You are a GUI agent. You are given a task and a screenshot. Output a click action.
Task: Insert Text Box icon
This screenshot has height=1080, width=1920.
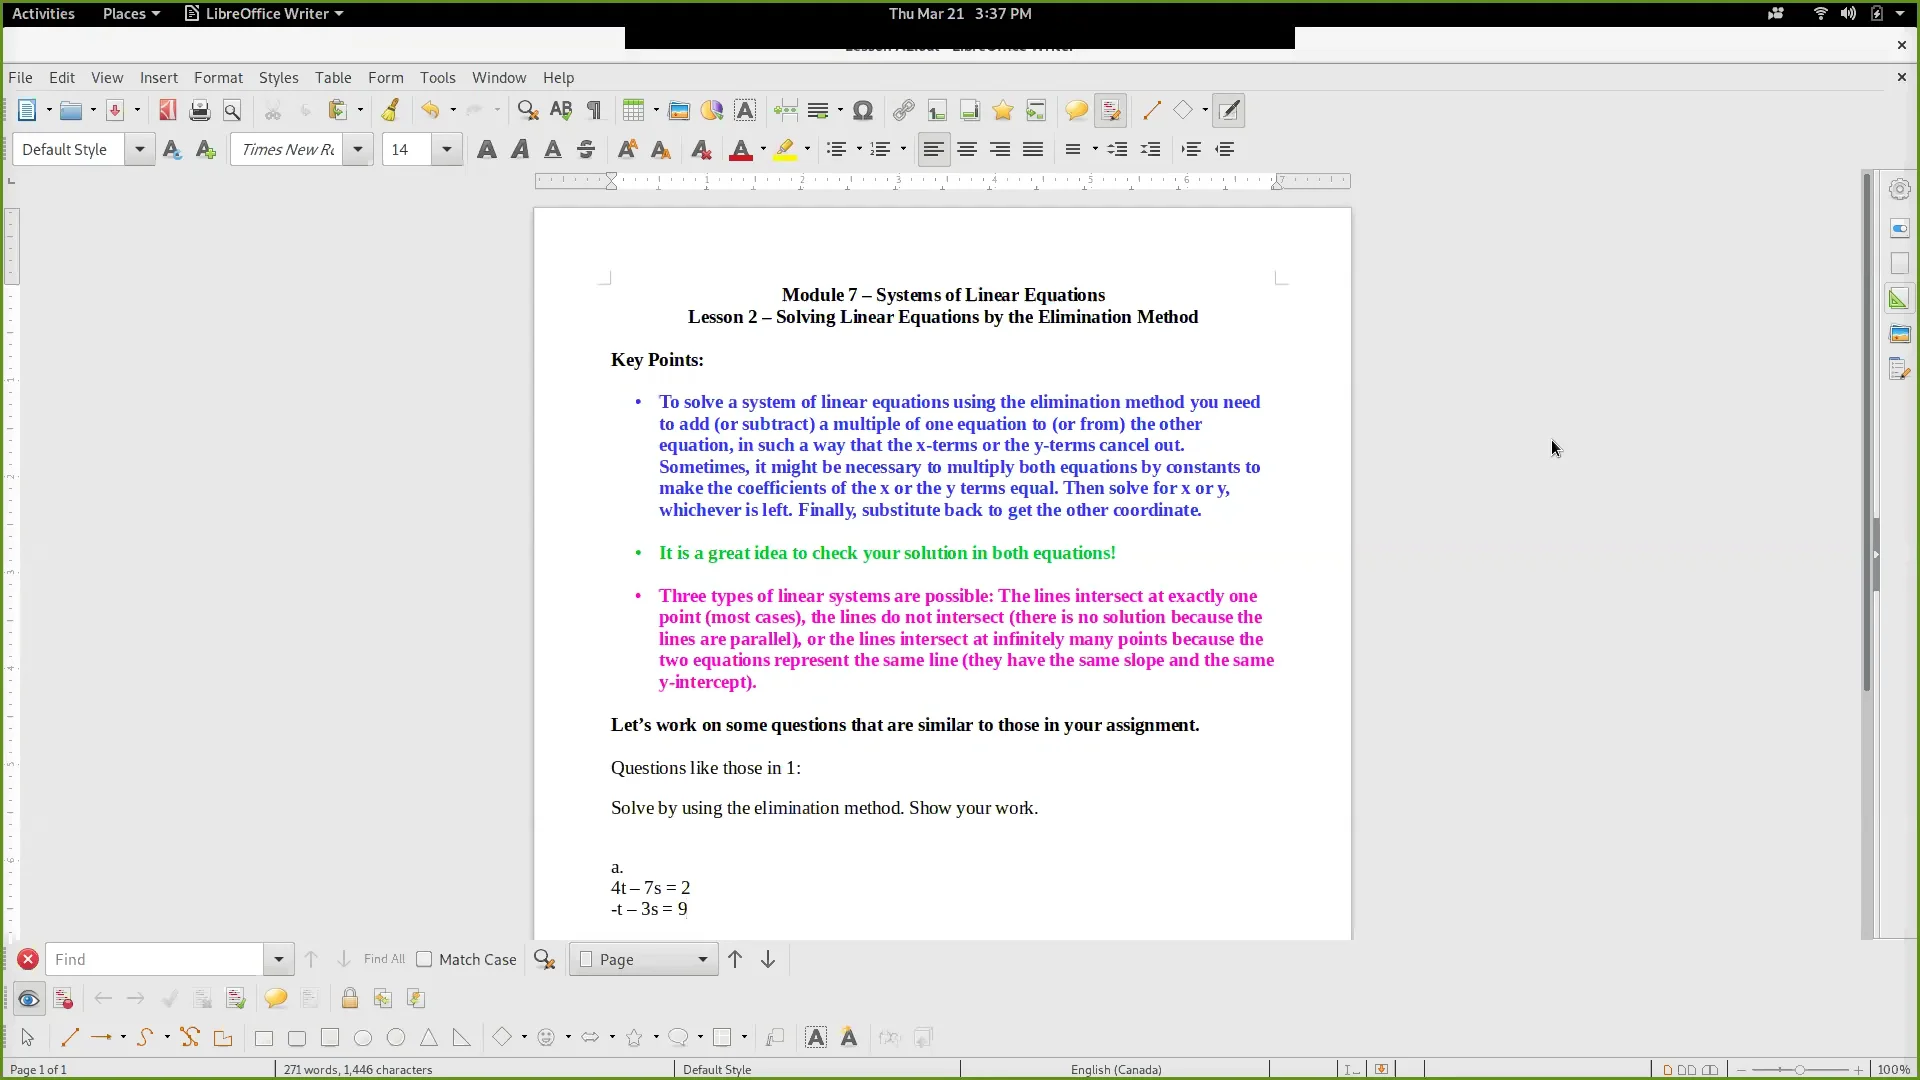[745, 110]
